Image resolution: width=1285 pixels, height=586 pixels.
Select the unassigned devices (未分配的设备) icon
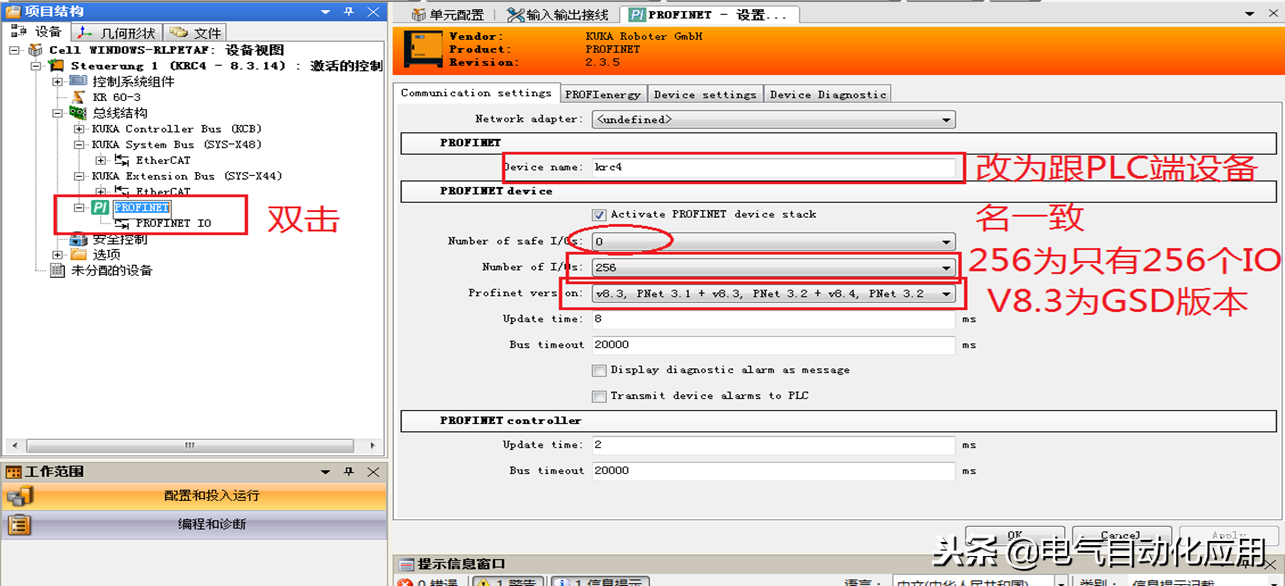click(57, 270)
